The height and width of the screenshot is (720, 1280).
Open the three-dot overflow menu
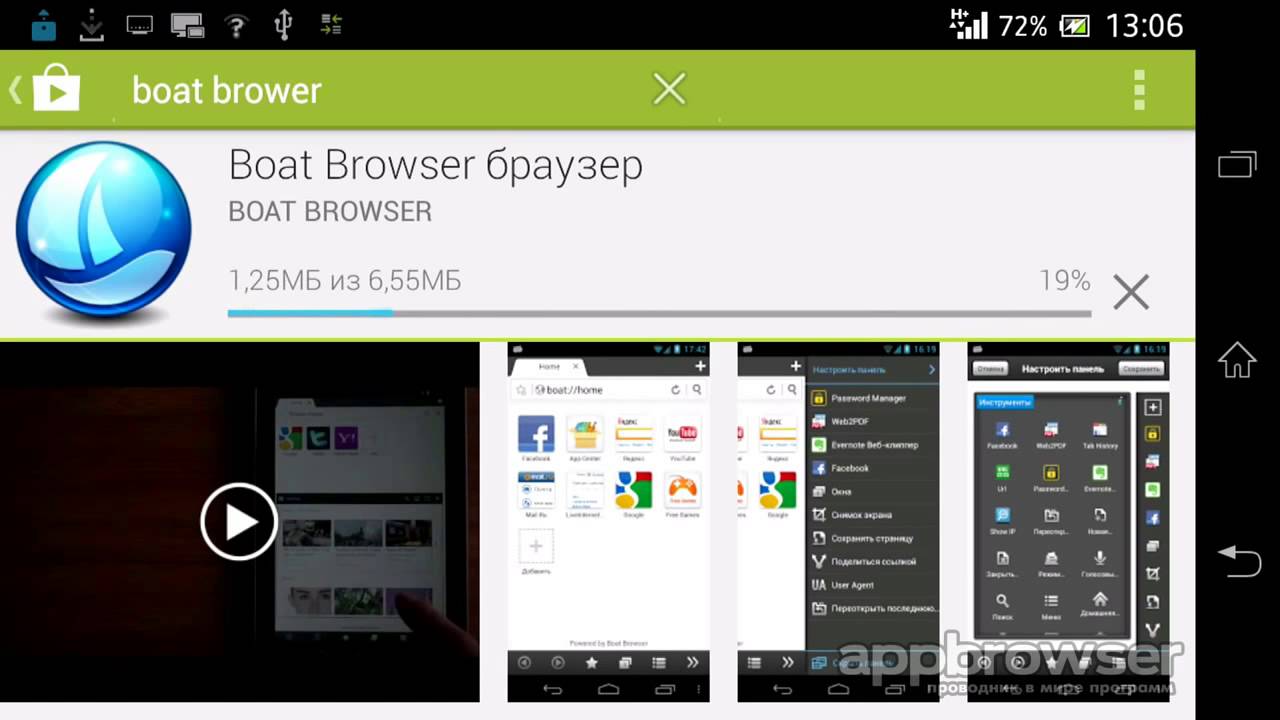[1139, 90]
